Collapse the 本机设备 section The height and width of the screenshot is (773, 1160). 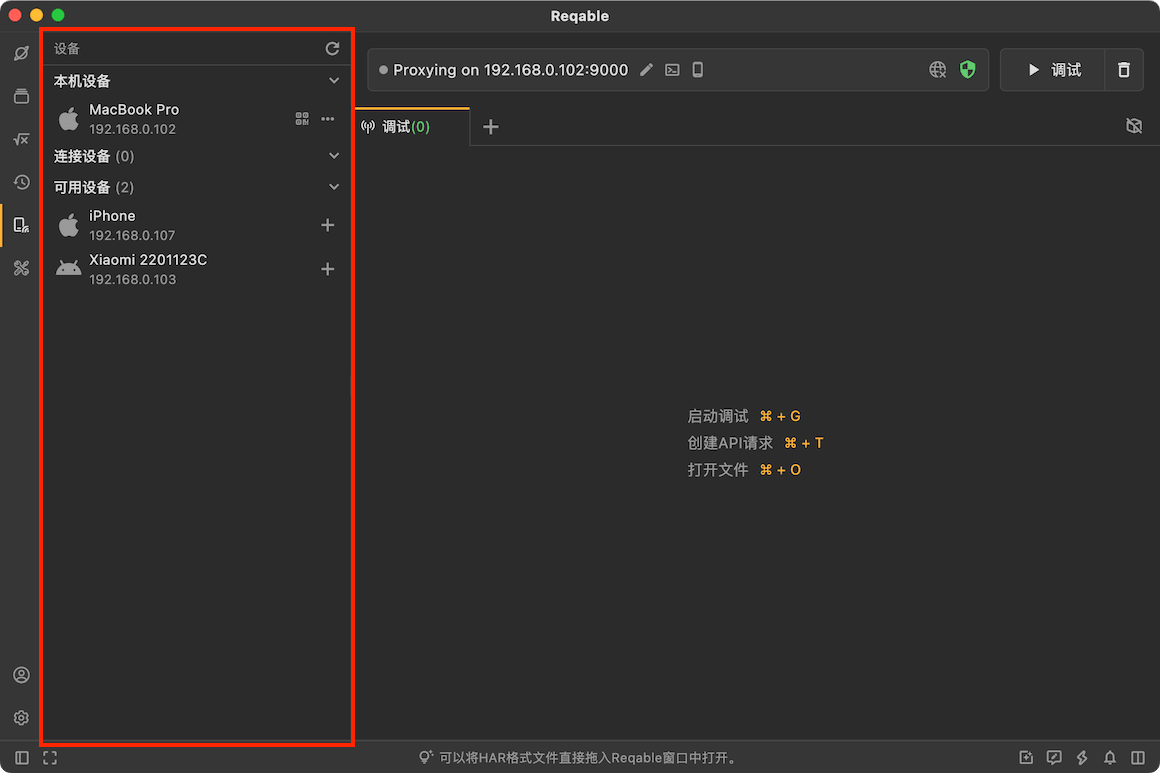click(334, 81)
